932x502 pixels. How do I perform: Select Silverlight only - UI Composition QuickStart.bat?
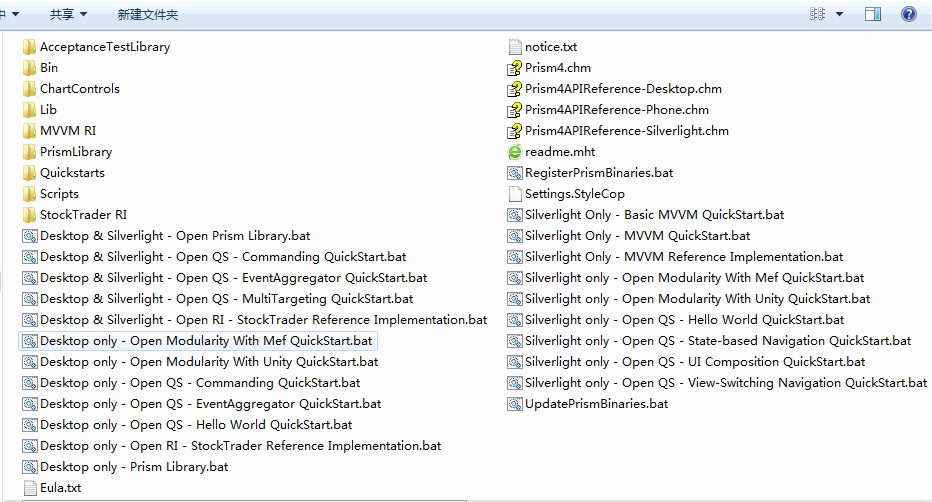[687, 362]
